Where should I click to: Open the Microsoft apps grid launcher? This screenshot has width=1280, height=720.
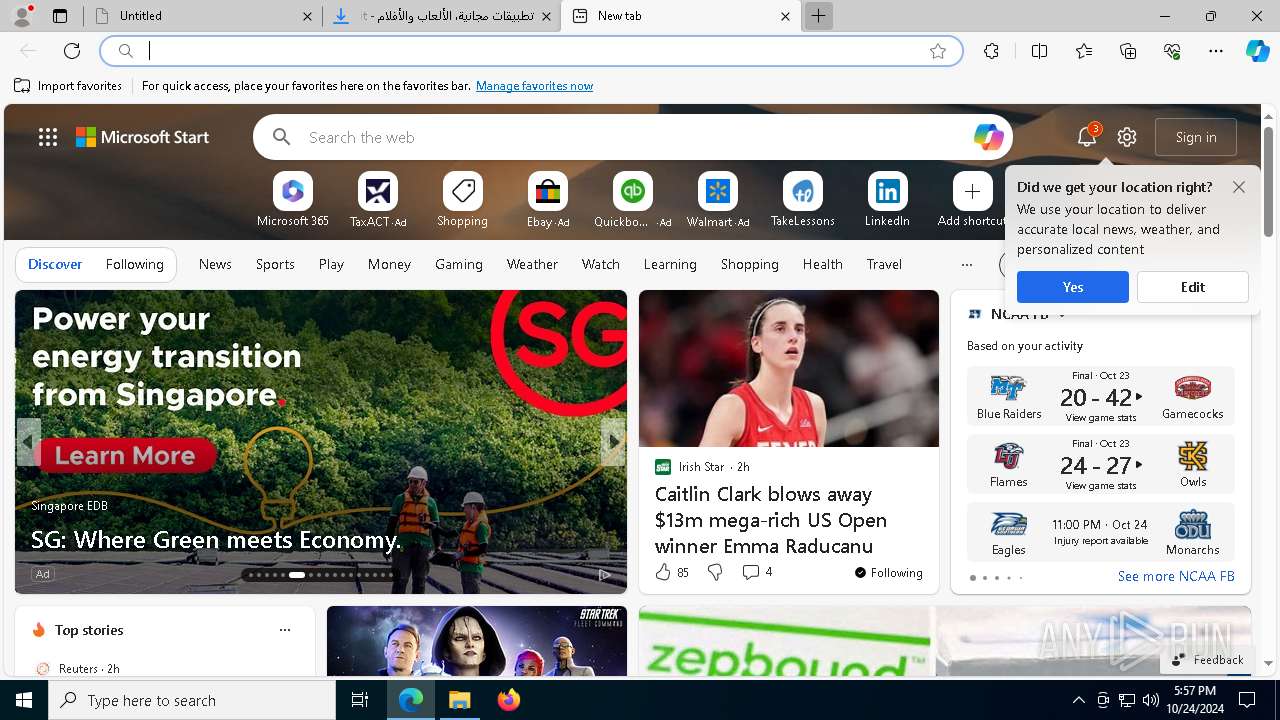click(x=48, y=137)
